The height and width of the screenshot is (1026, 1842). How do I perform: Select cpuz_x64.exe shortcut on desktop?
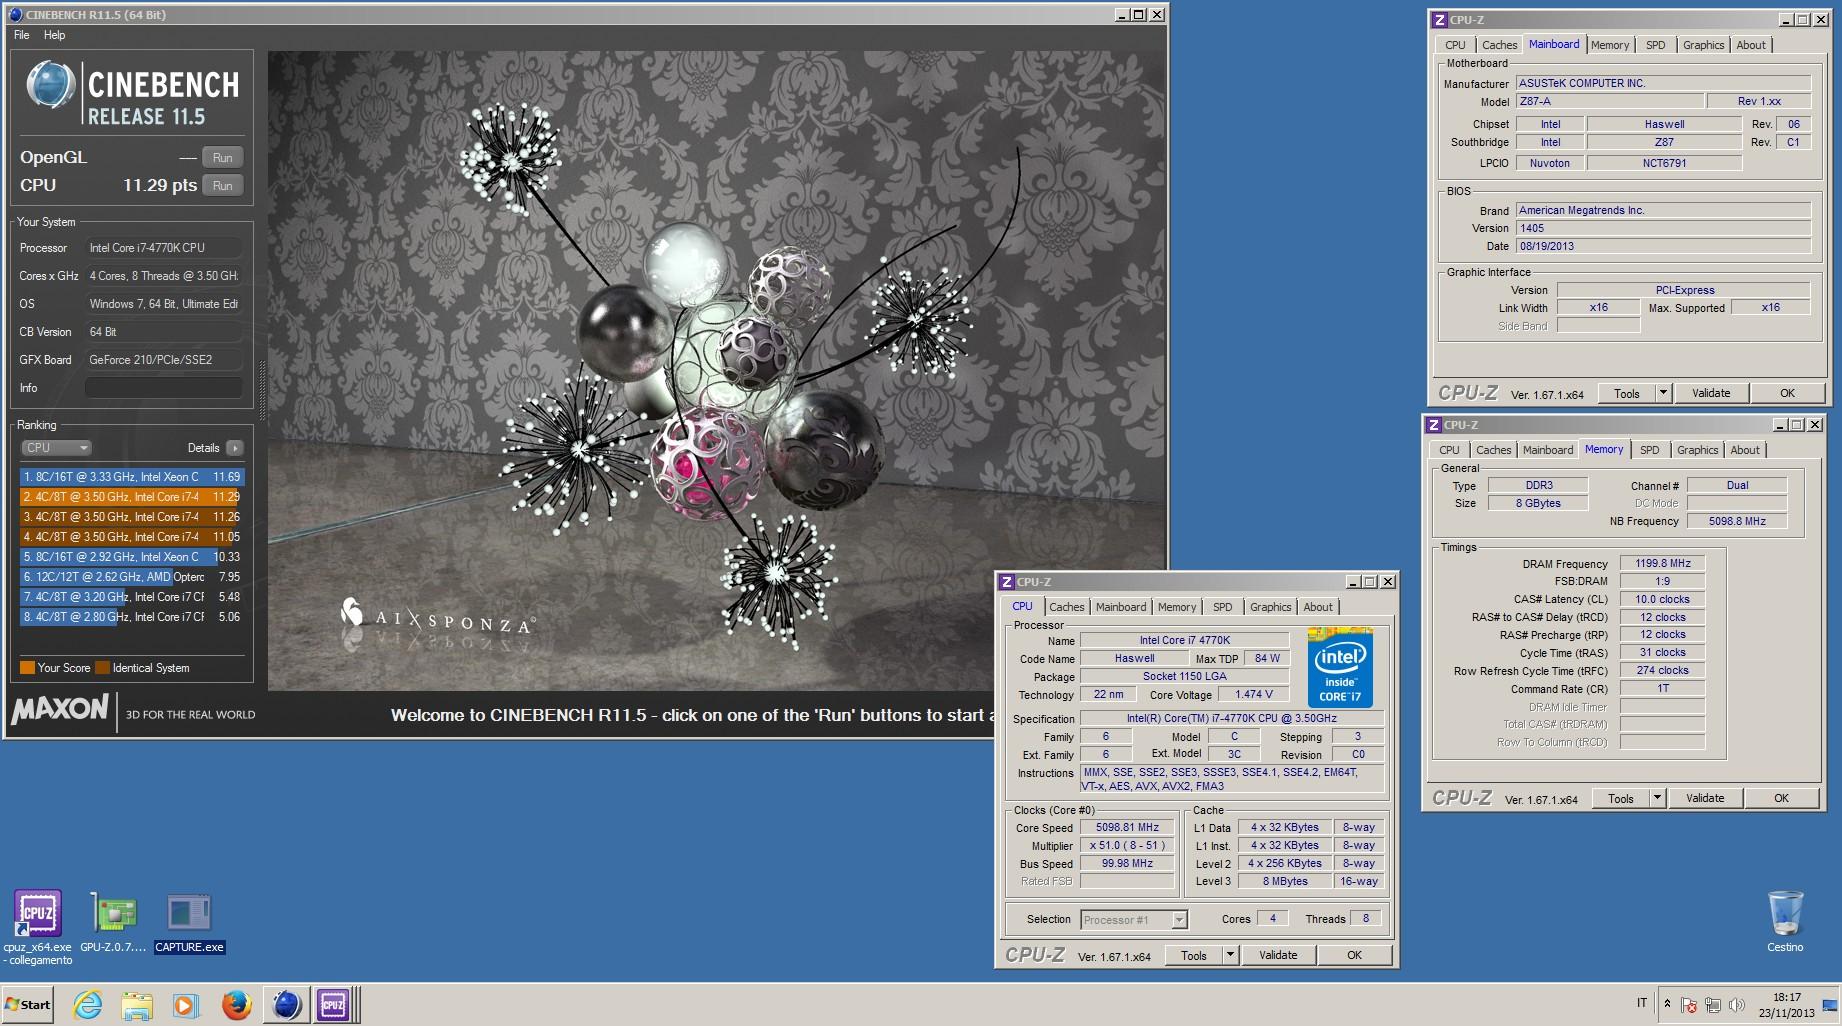(37, 927)
